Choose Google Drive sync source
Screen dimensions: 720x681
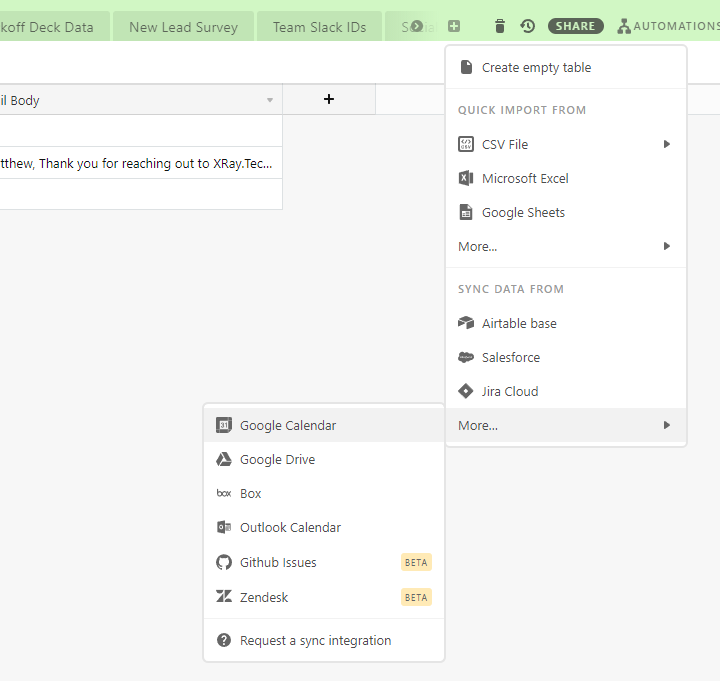324,459
